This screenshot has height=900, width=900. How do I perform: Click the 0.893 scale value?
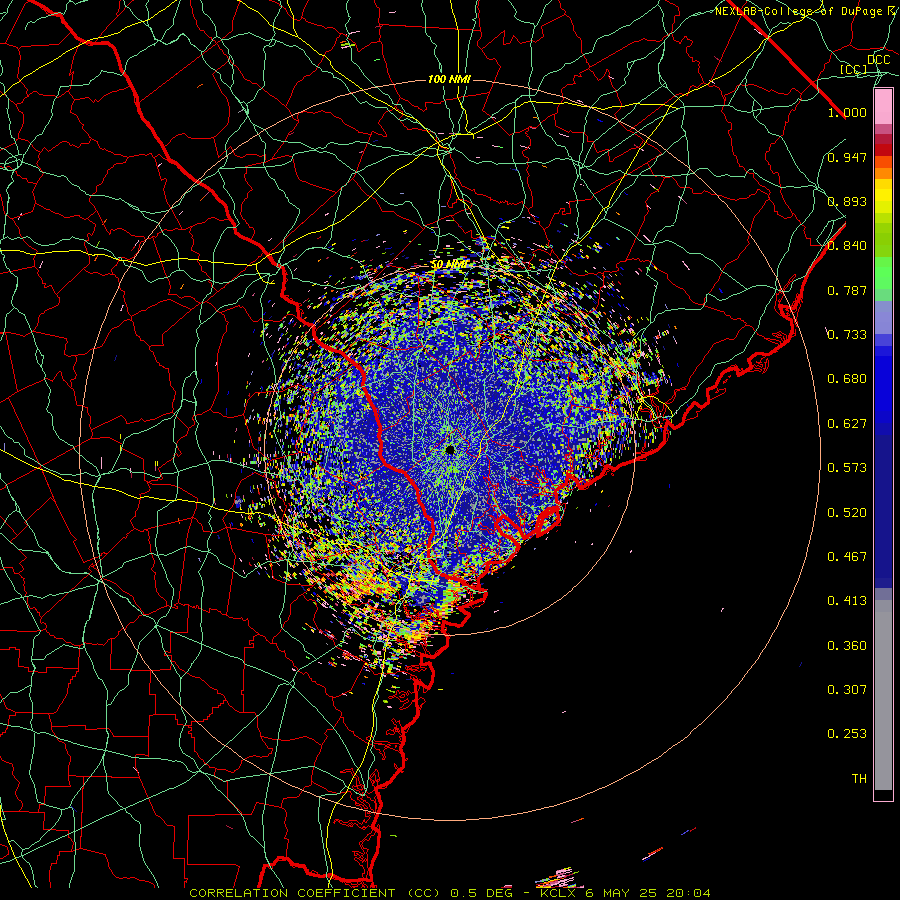click(x=847, y=201)
